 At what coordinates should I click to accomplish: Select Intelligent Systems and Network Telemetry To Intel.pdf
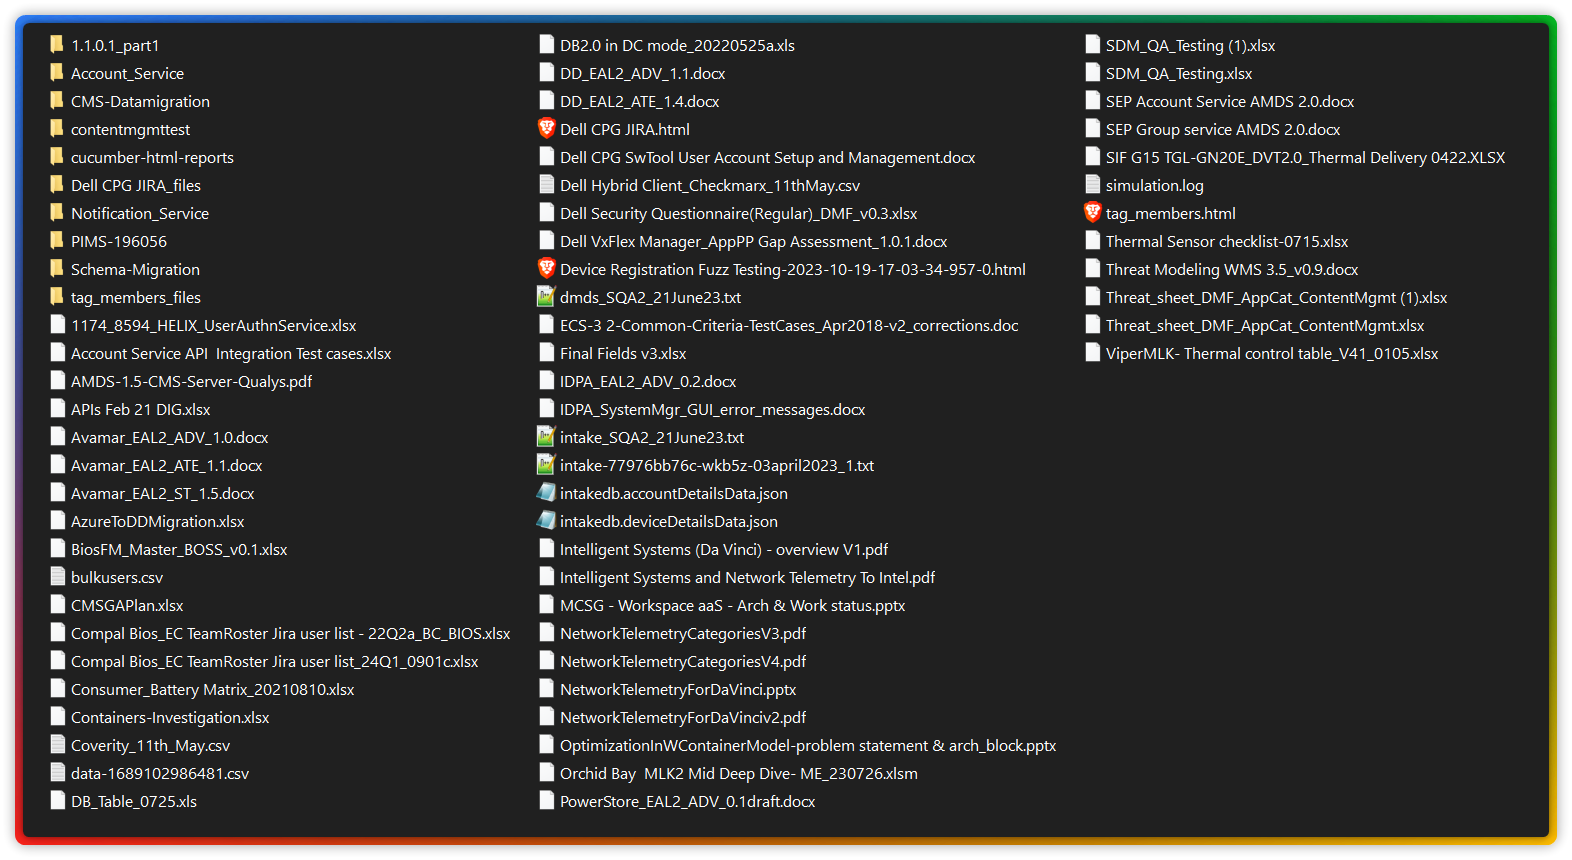[x=748, y=577]
